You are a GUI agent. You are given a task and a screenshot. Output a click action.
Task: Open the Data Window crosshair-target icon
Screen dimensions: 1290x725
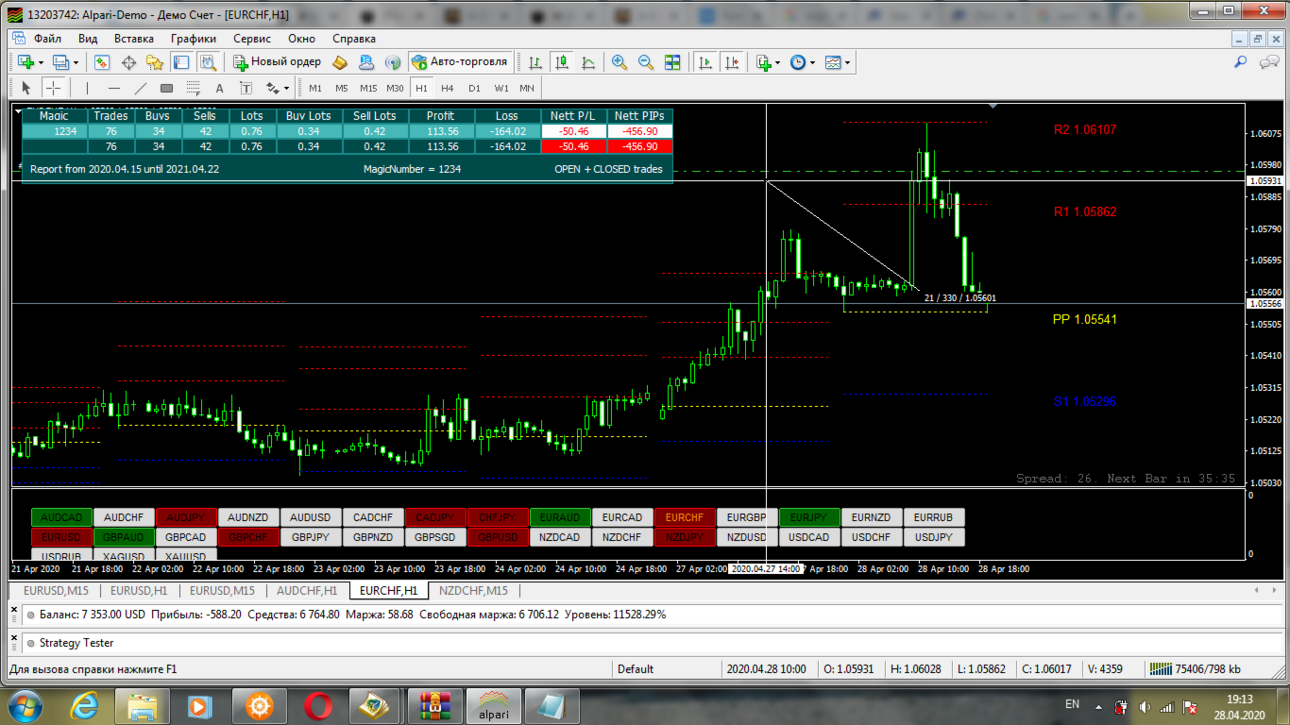(128, 62)
